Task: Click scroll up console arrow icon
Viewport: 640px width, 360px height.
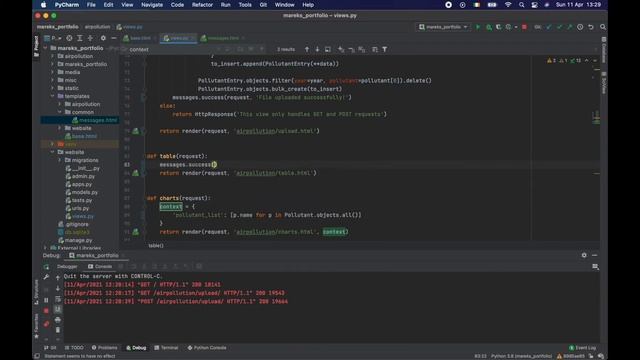Action: 58,277
